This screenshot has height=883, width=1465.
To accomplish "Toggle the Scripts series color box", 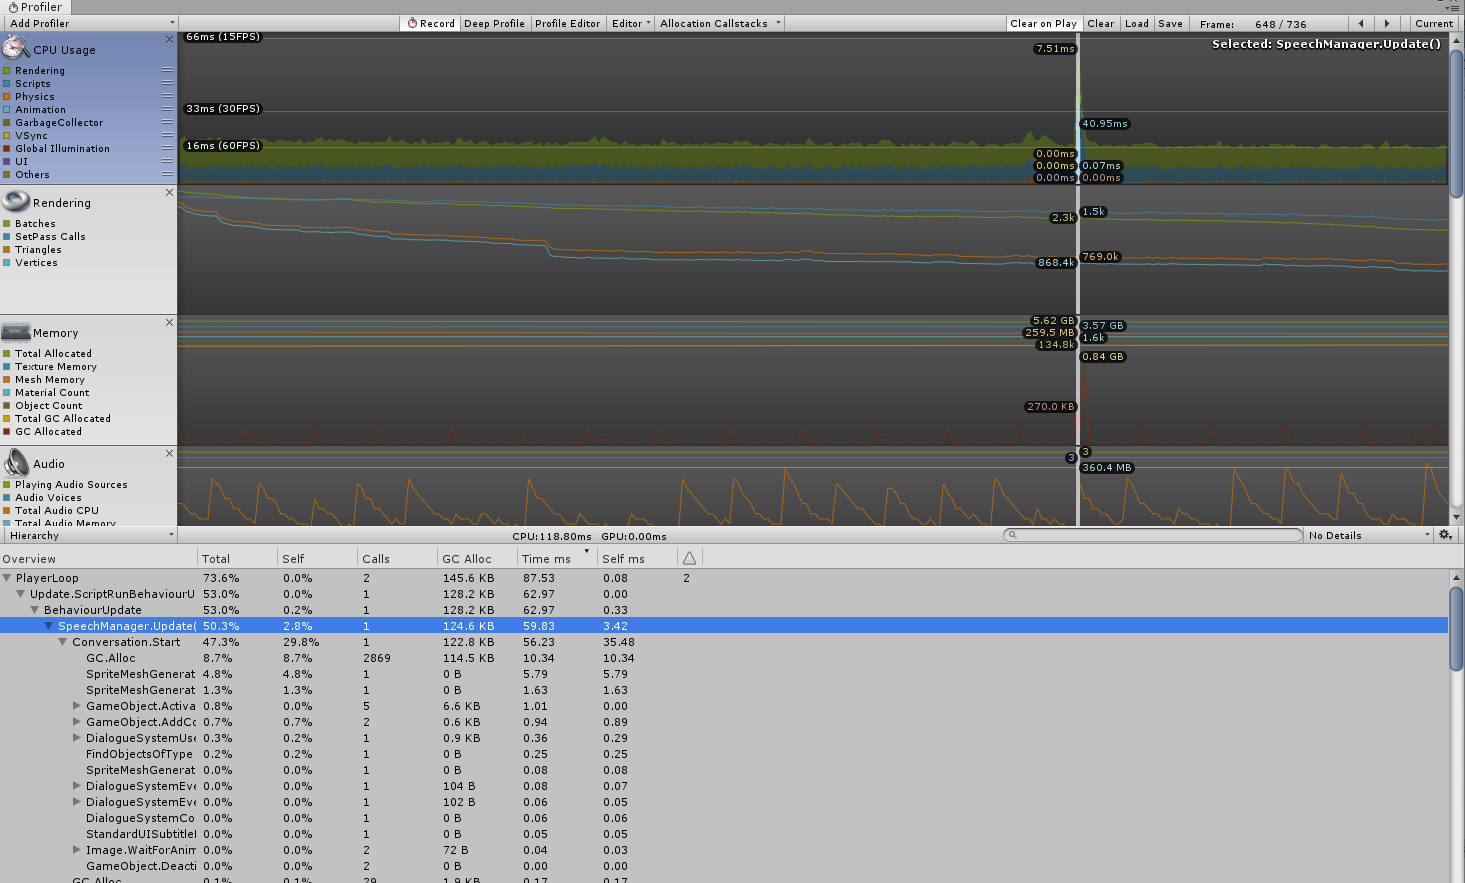I will (x=7, y=84).
